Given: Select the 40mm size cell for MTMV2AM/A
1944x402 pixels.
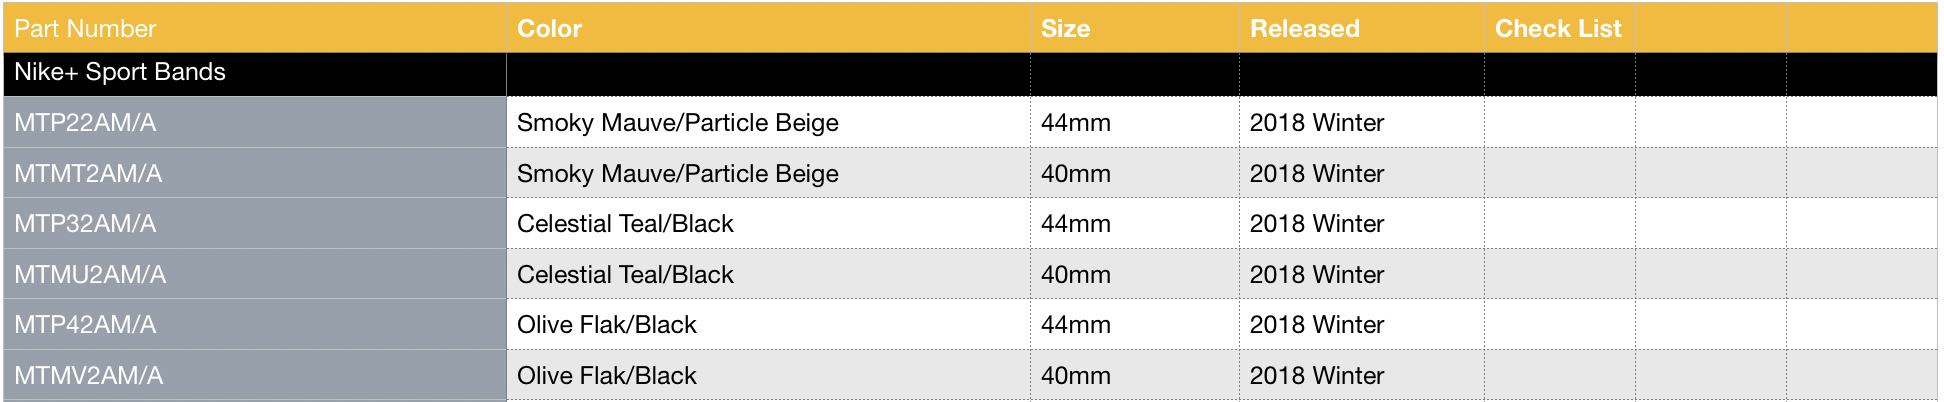Looking at the screenshot, I should click(1075, 376).
